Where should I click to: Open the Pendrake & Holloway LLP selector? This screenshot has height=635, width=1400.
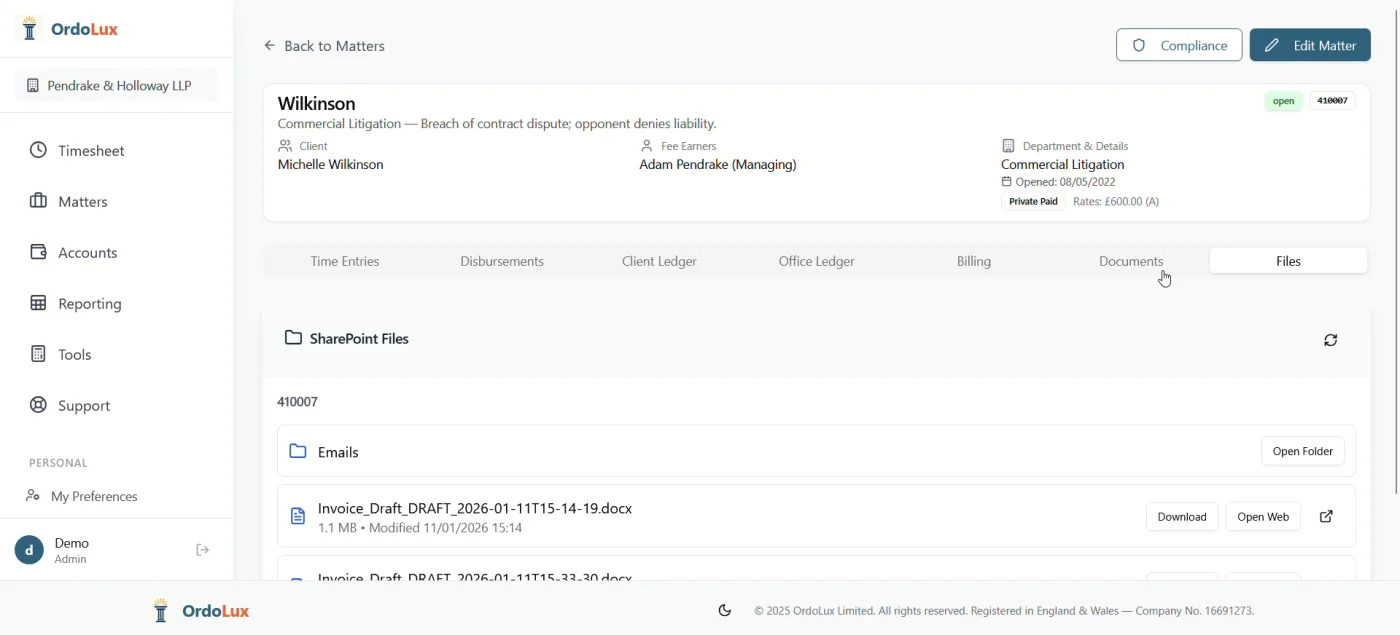tap(114, 85)
